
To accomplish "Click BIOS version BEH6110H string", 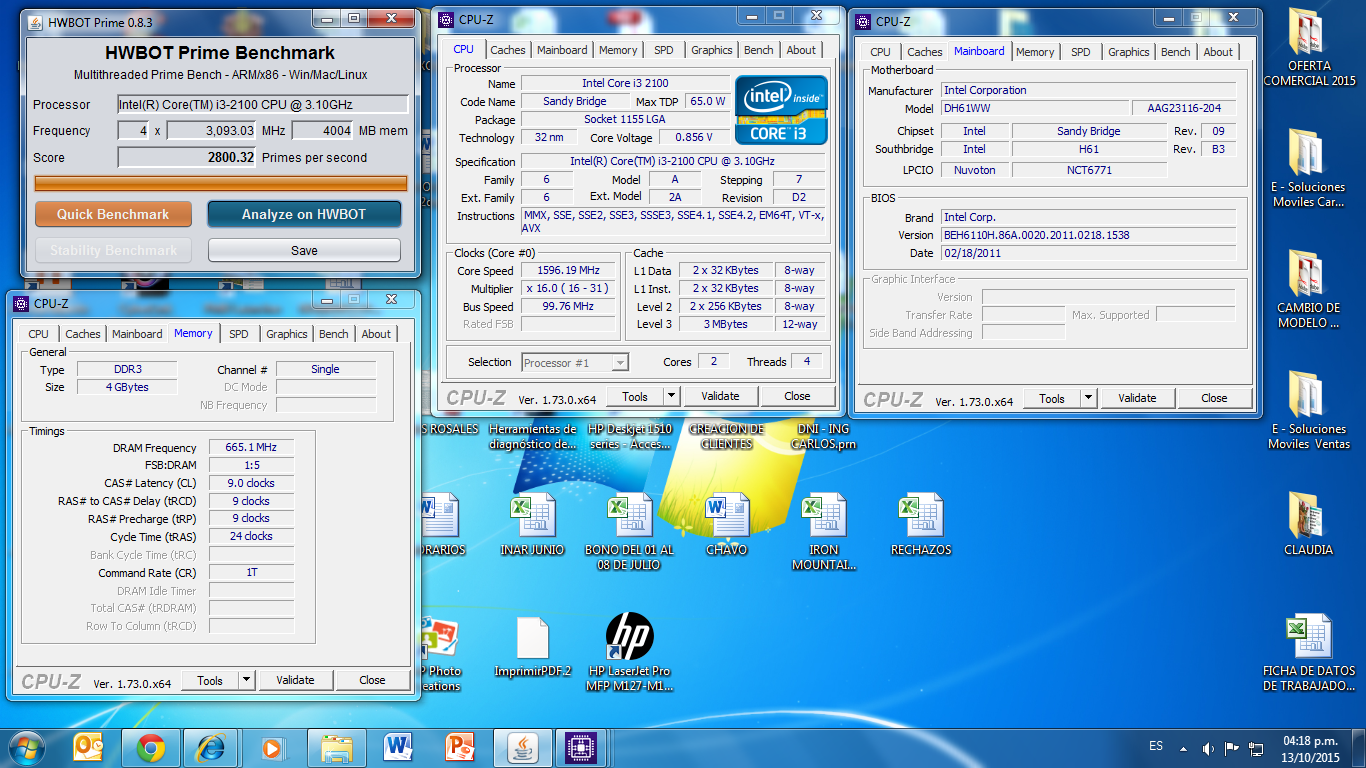I will 1088,235.
